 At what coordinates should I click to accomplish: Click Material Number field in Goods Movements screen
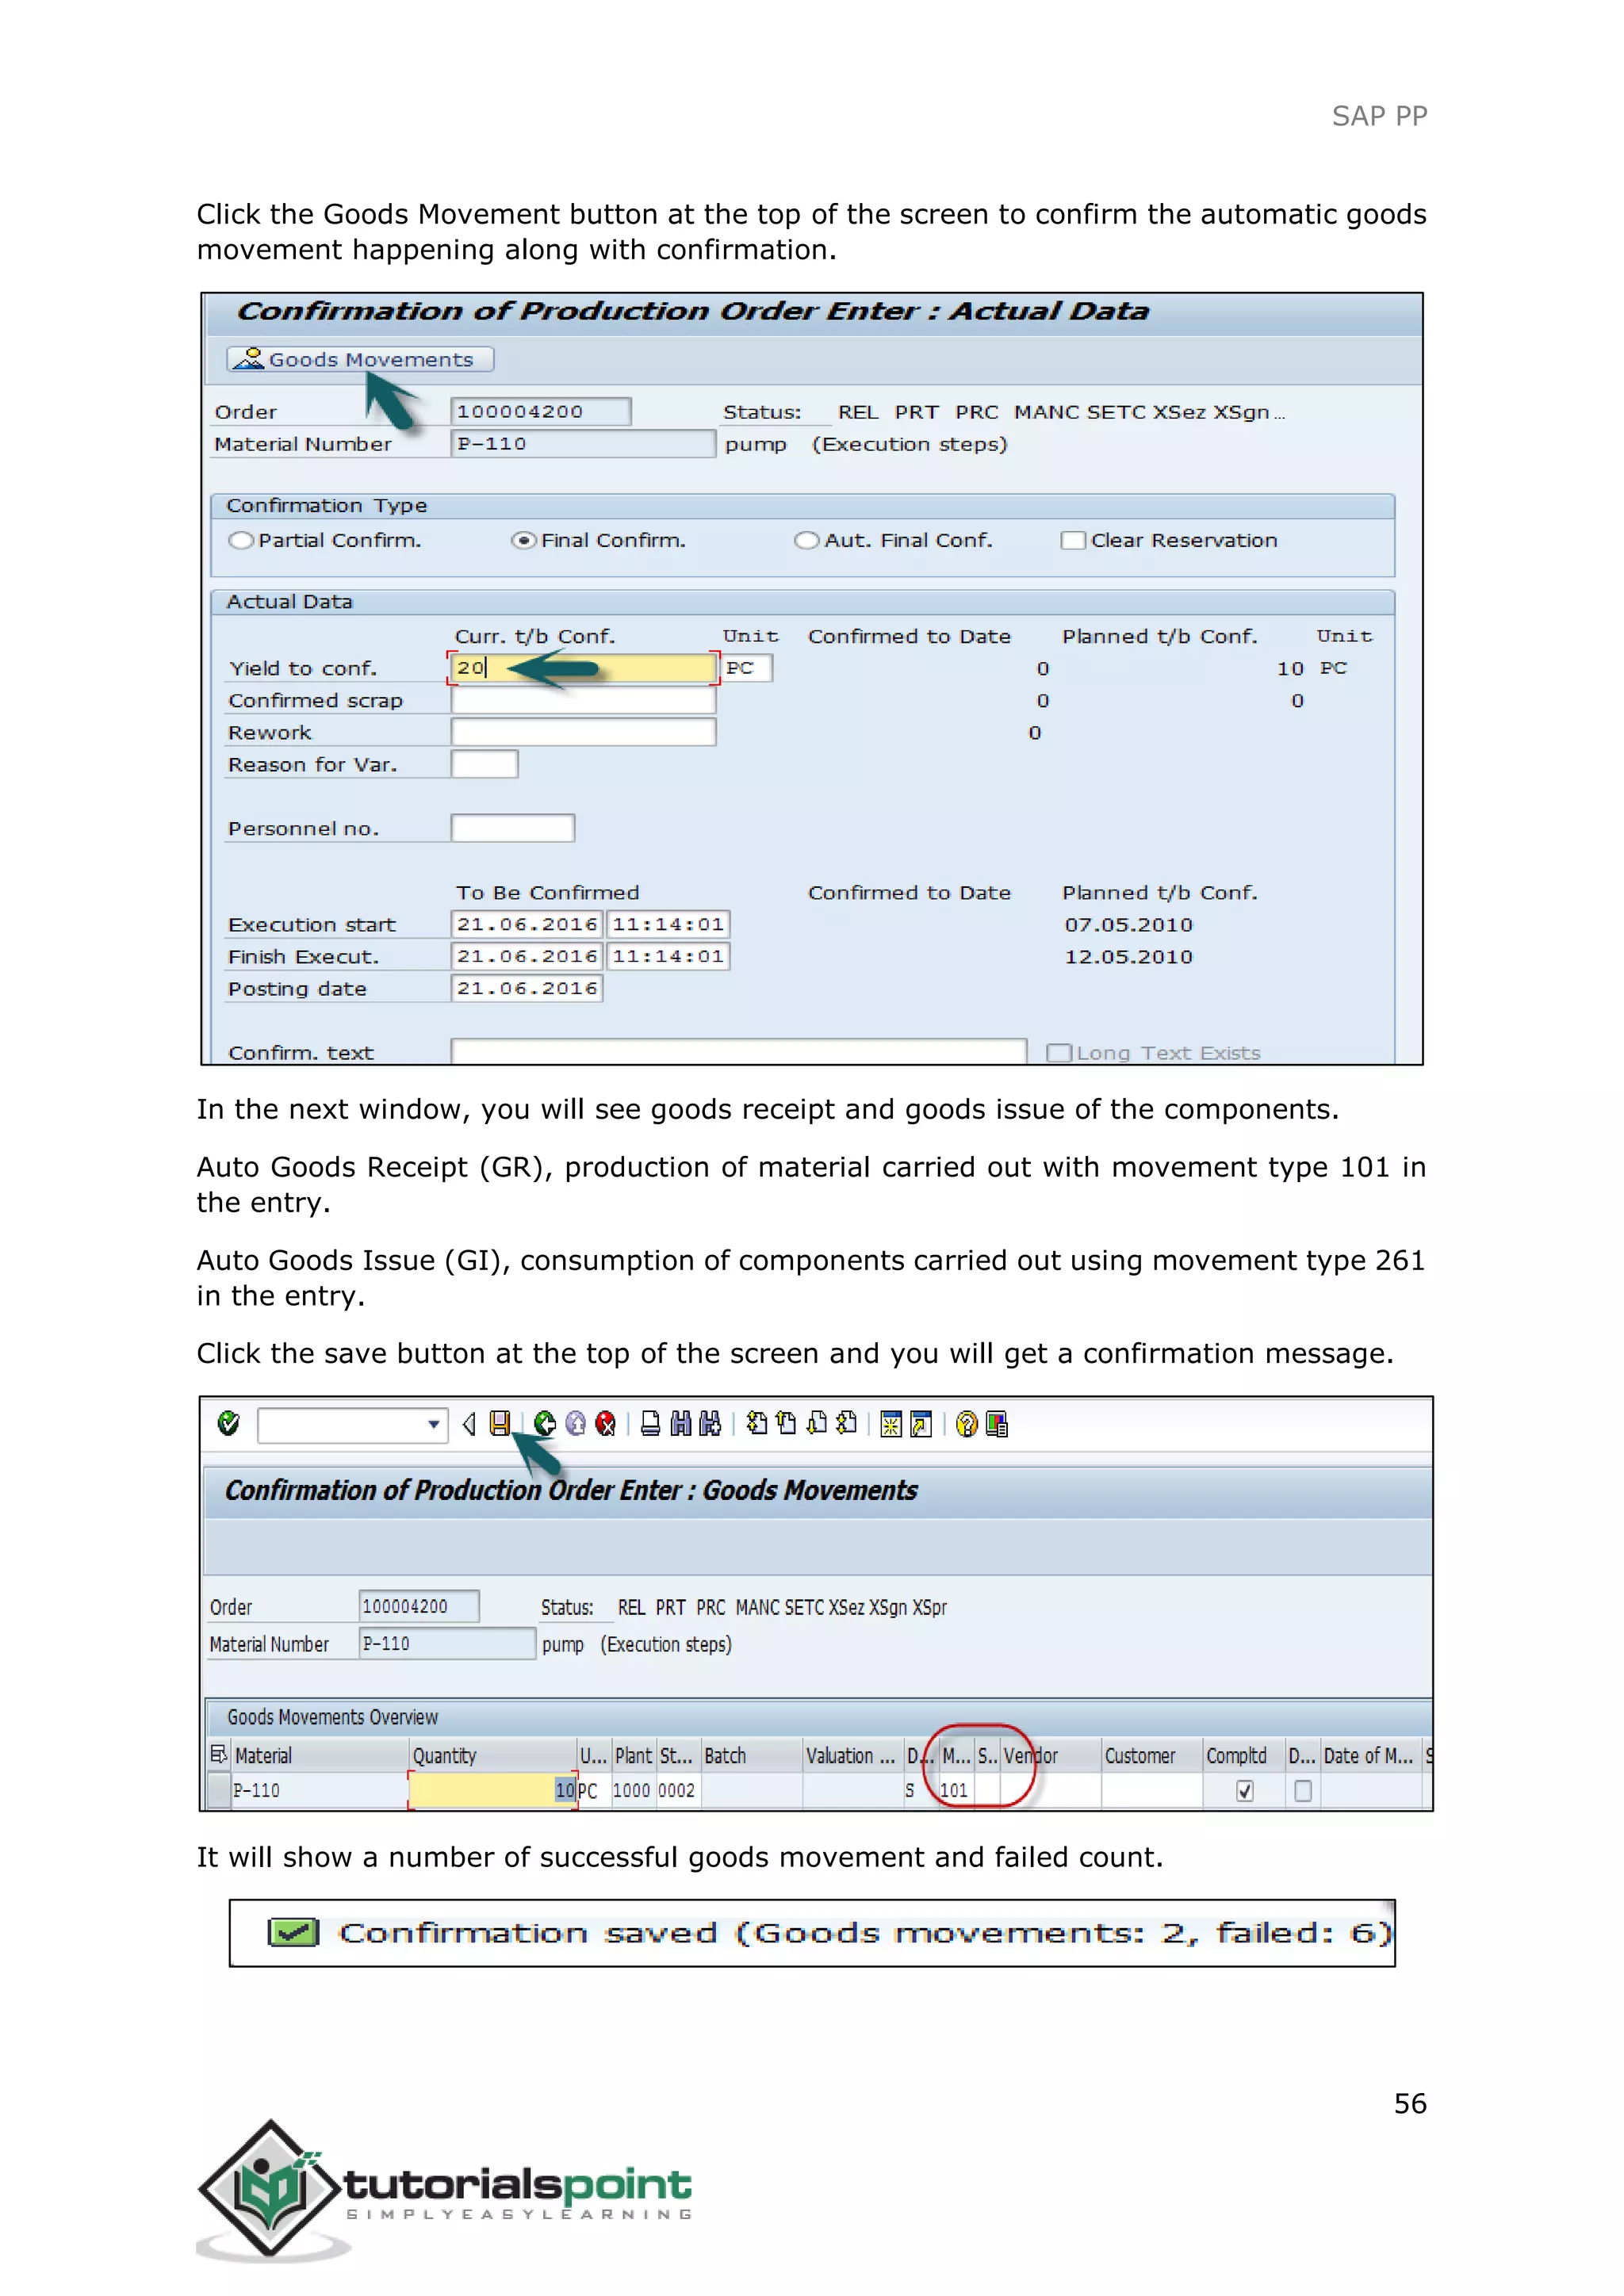click(447, 1643)
